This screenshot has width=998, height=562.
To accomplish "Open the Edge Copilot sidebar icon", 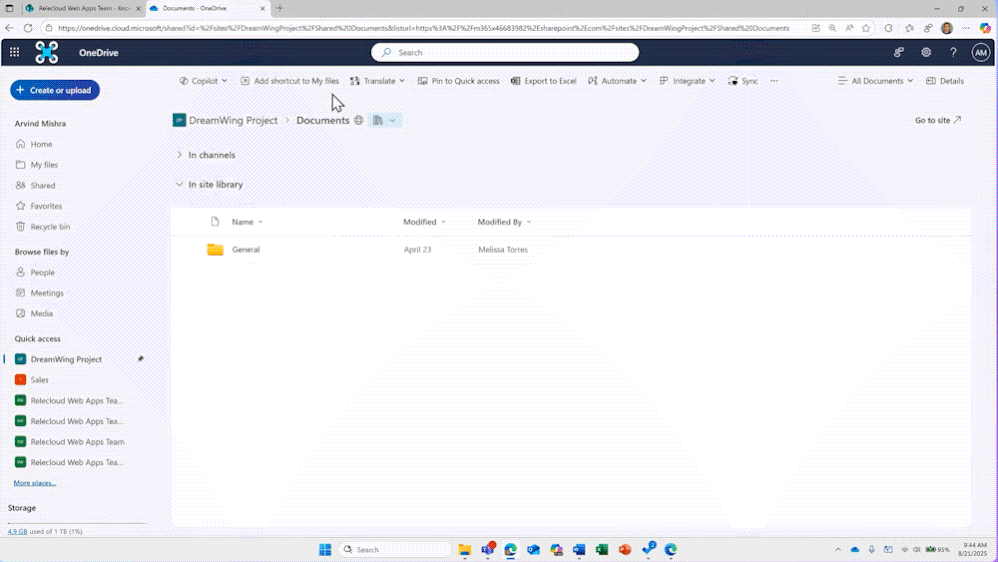I will (985, 28).
